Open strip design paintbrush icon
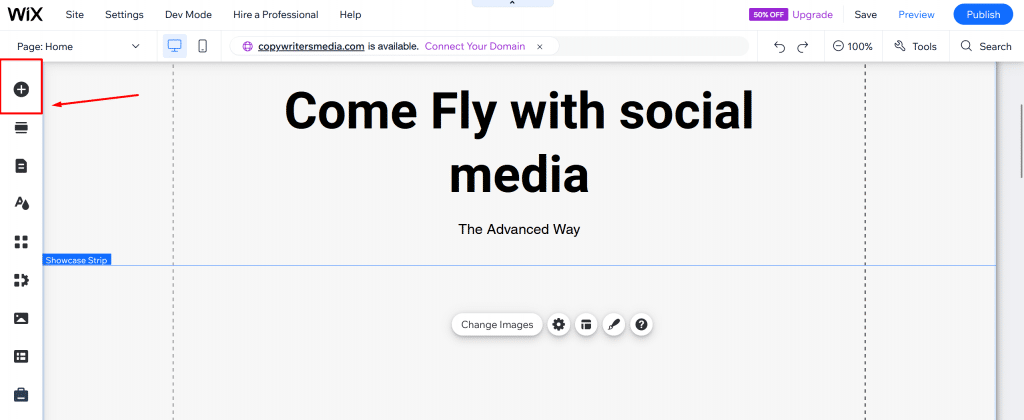This screenshot has width=1024, height=420. [x=614, y=324]
